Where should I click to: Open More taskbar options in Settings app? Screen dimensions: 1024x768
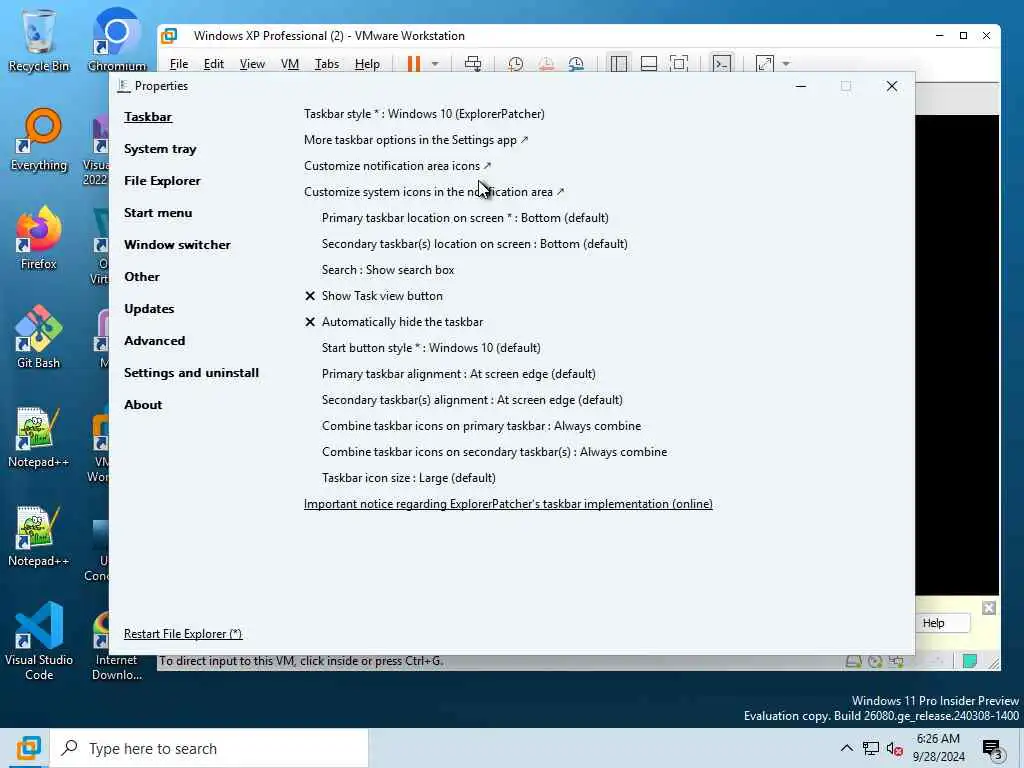tap(416, 140)
